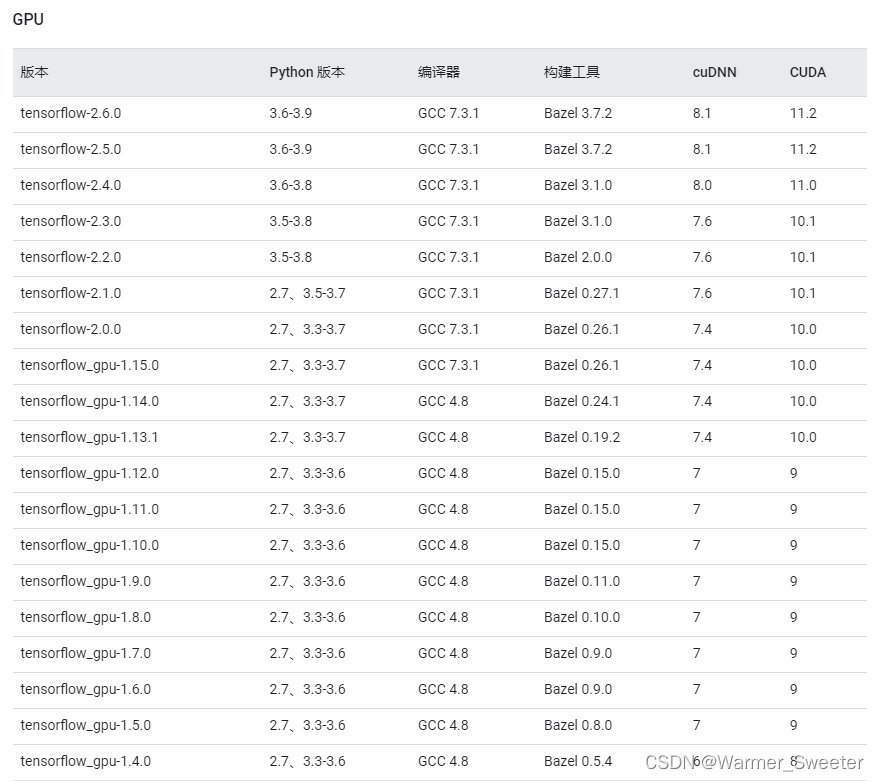This screenshot has width=879, height=781.
Task: Select the tensorflow_gpu-1.10.0 cell
Action: tap(90, 545)
